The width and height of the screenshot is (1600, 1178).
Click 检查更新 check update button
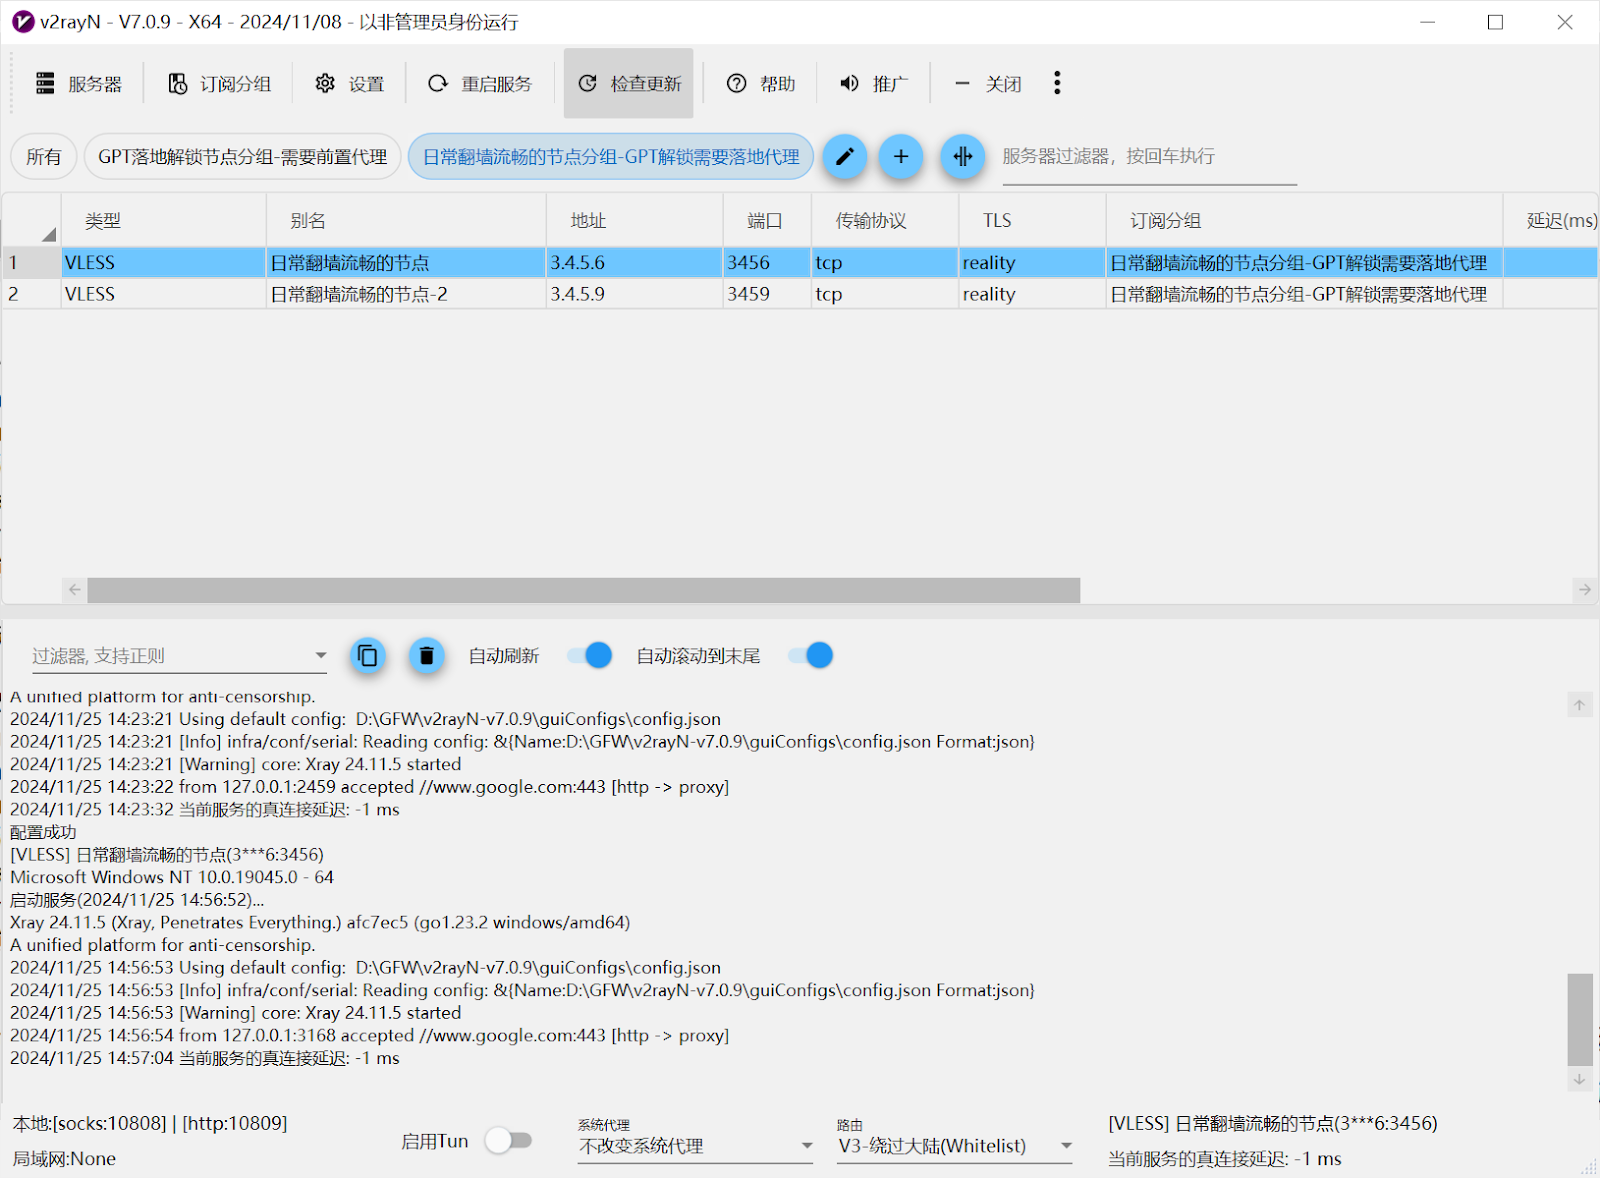pyautogui.click(x=629, y=84)
